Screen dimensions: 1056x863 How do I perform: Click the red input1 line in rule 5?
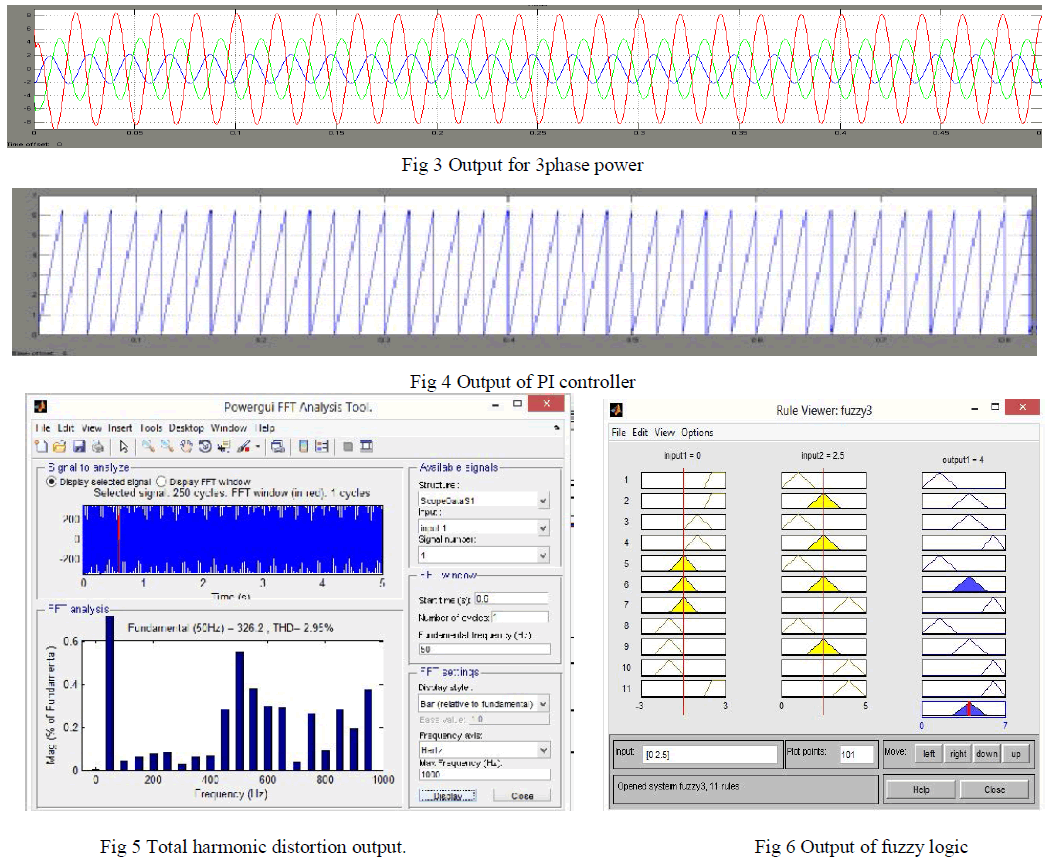click(684, 564)
